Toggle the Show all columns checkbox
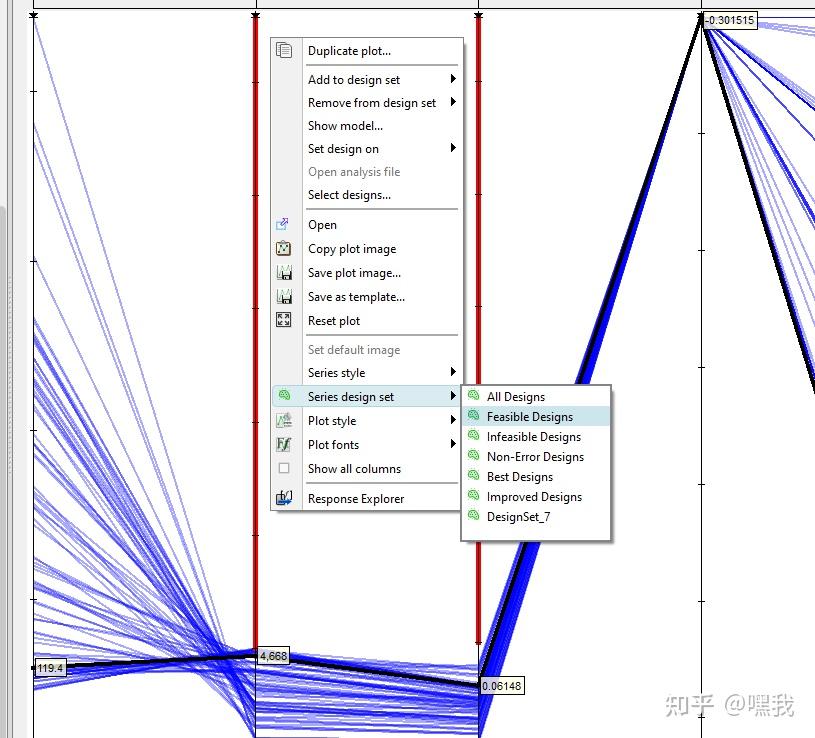 tap(284, 468)
